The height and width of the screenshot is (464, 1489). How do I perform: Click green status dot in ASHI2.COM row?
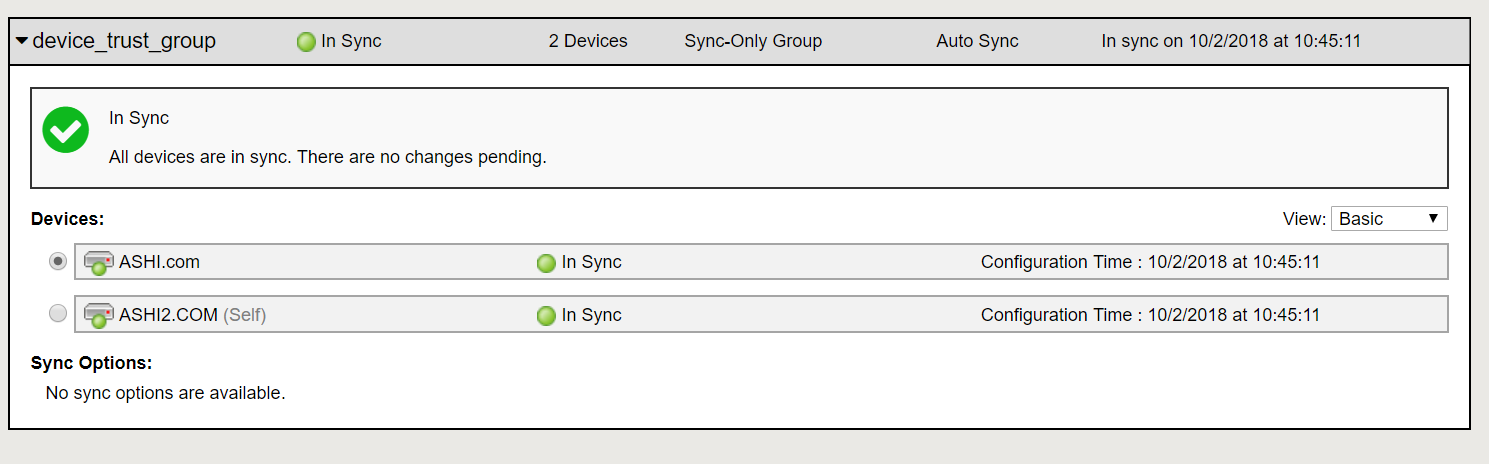click(x=546, y=316)
